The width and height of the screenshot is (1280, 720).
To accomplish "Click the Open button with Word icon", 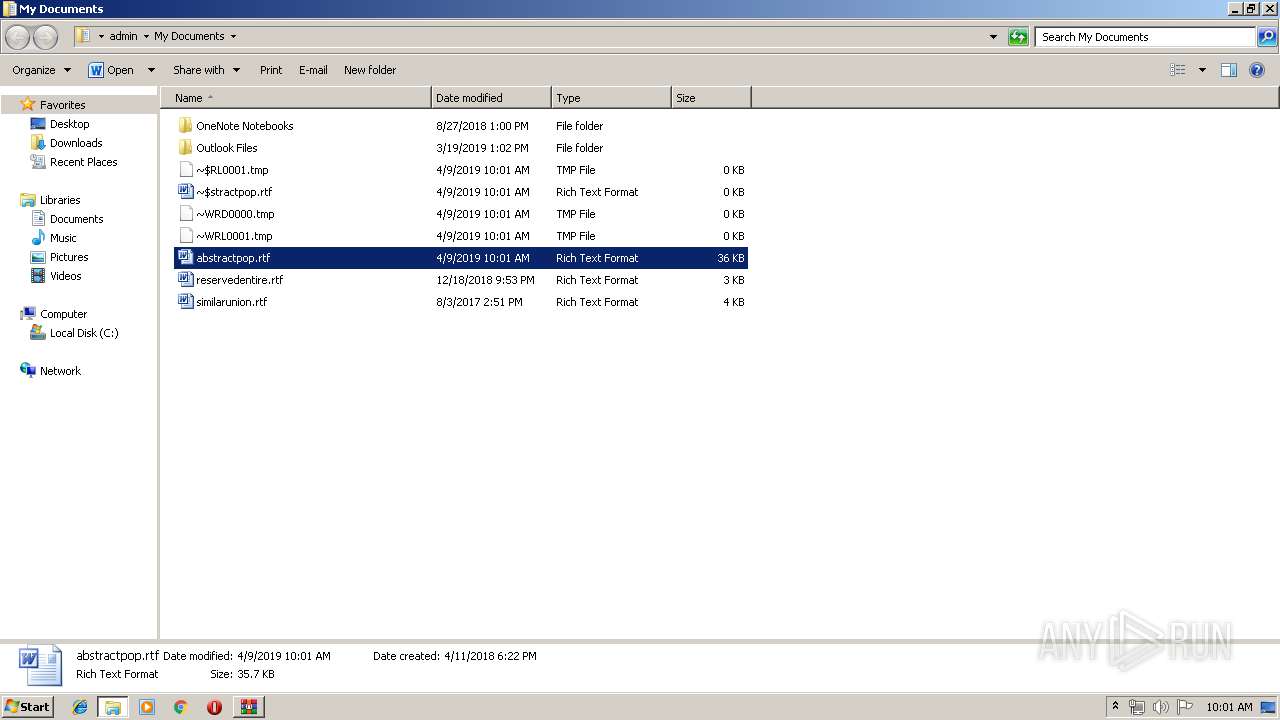I will (111, 70).
